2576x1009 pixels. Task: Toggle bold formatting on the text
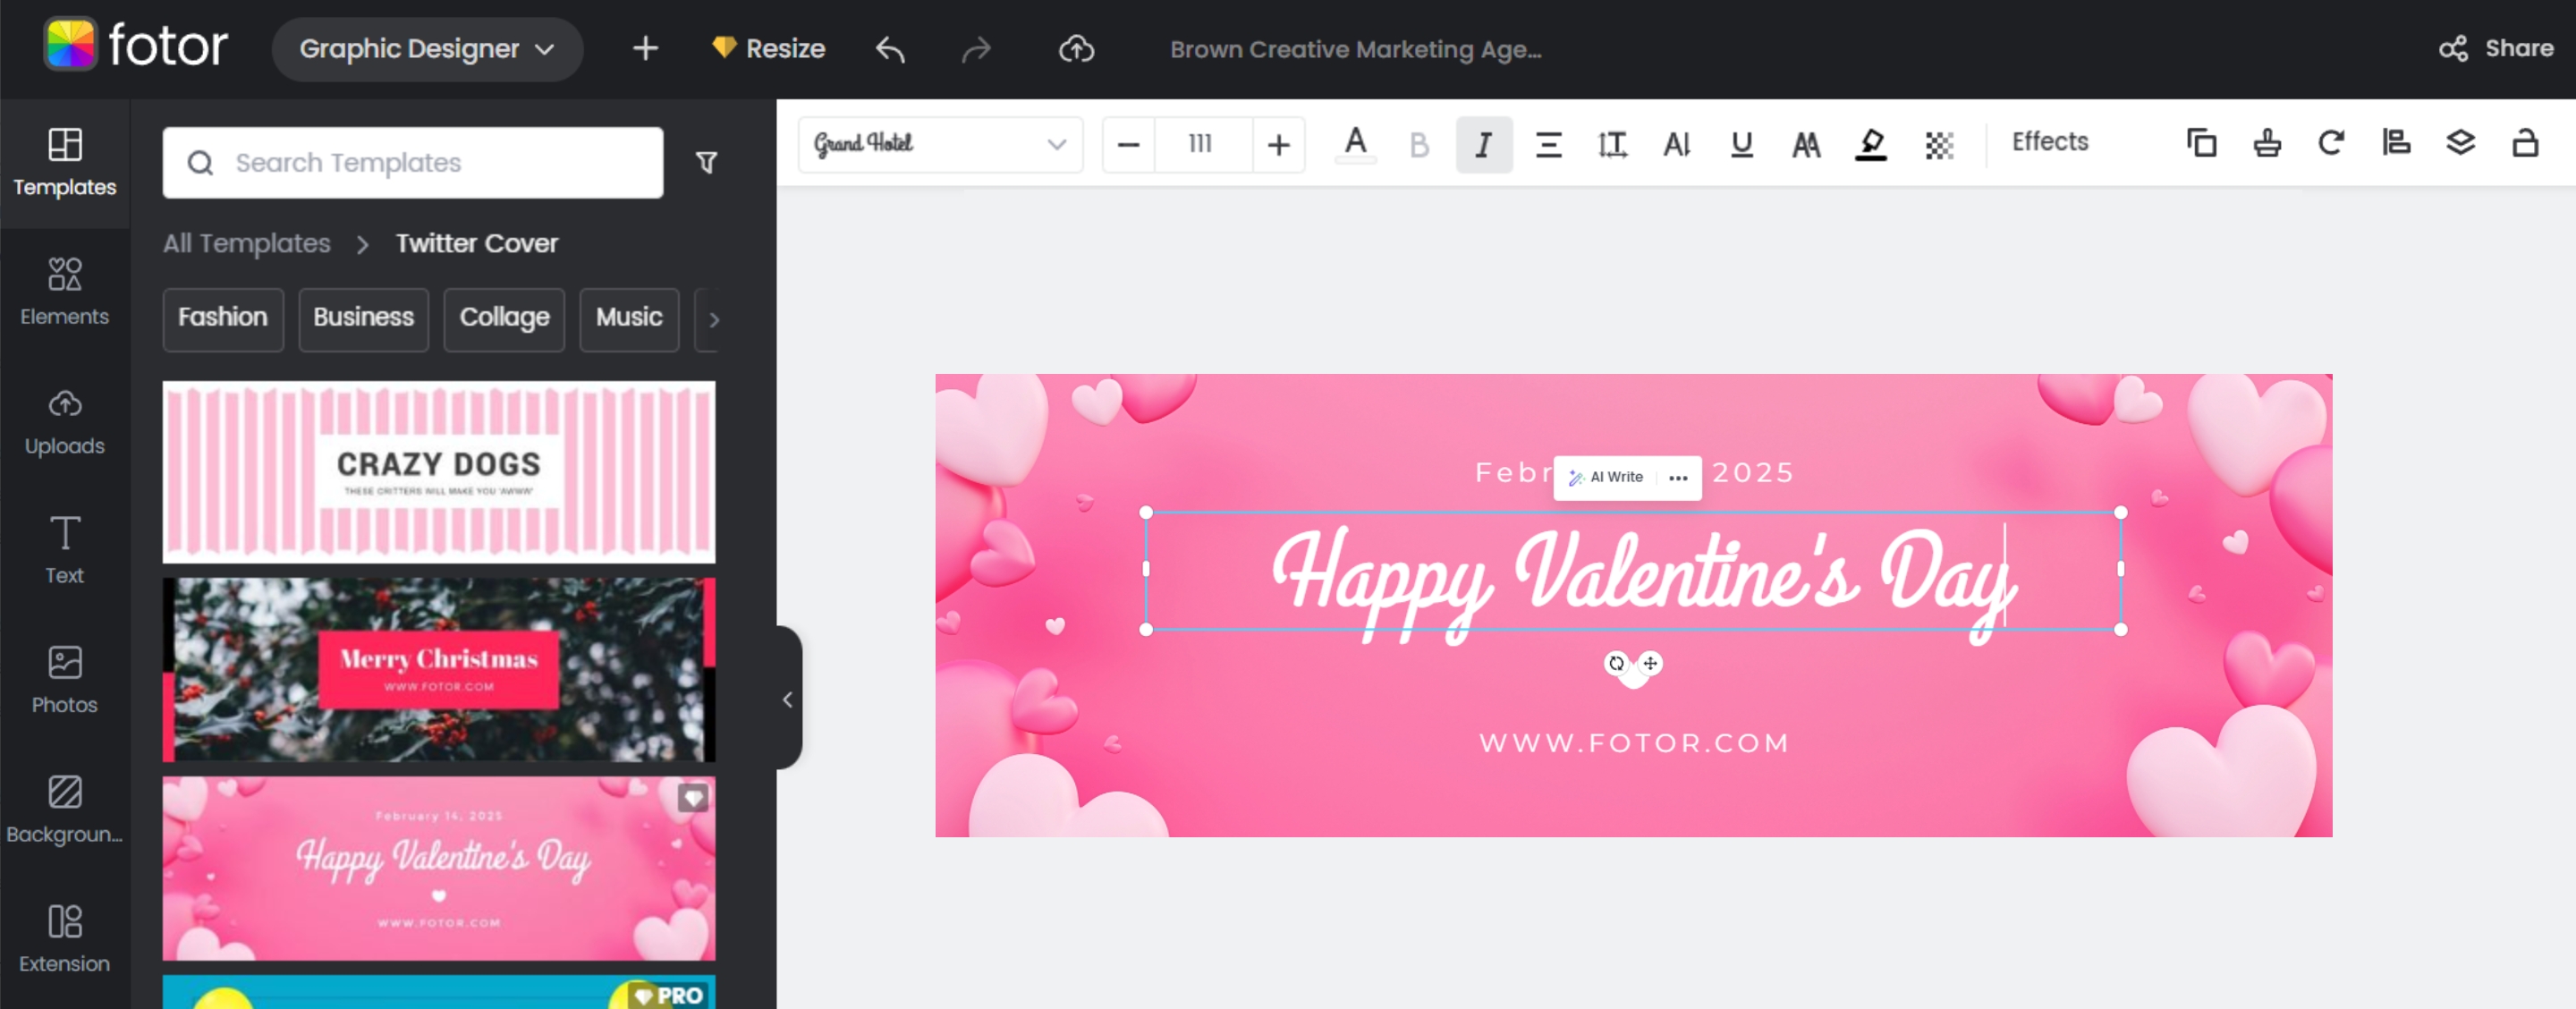1419,144
